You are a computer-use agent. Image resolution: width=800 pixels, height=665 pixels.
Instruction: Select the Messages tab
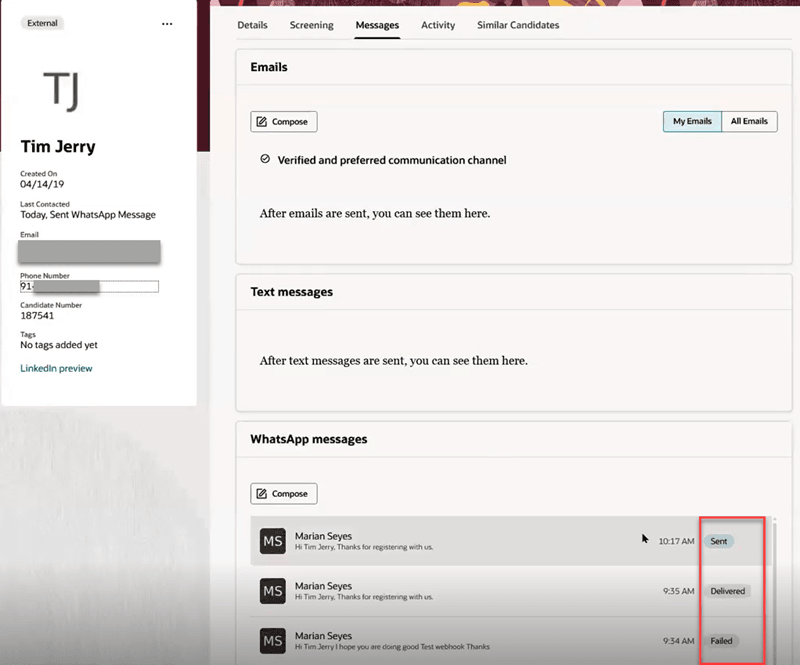click(377, 25)
